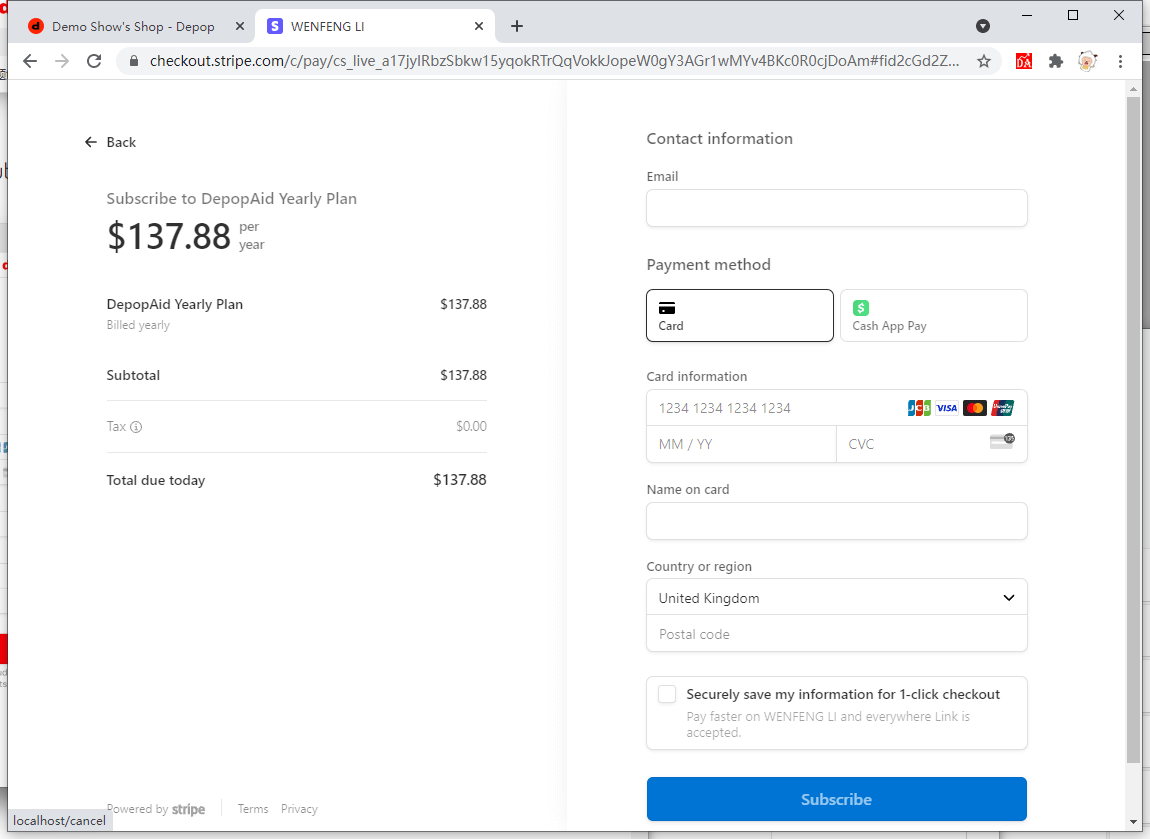Image resolution: width=1150 pixels, height=839 pixels.
Task: Click the Mastercard brand icon
Action: pyautogui.click(x=975, y=408)
